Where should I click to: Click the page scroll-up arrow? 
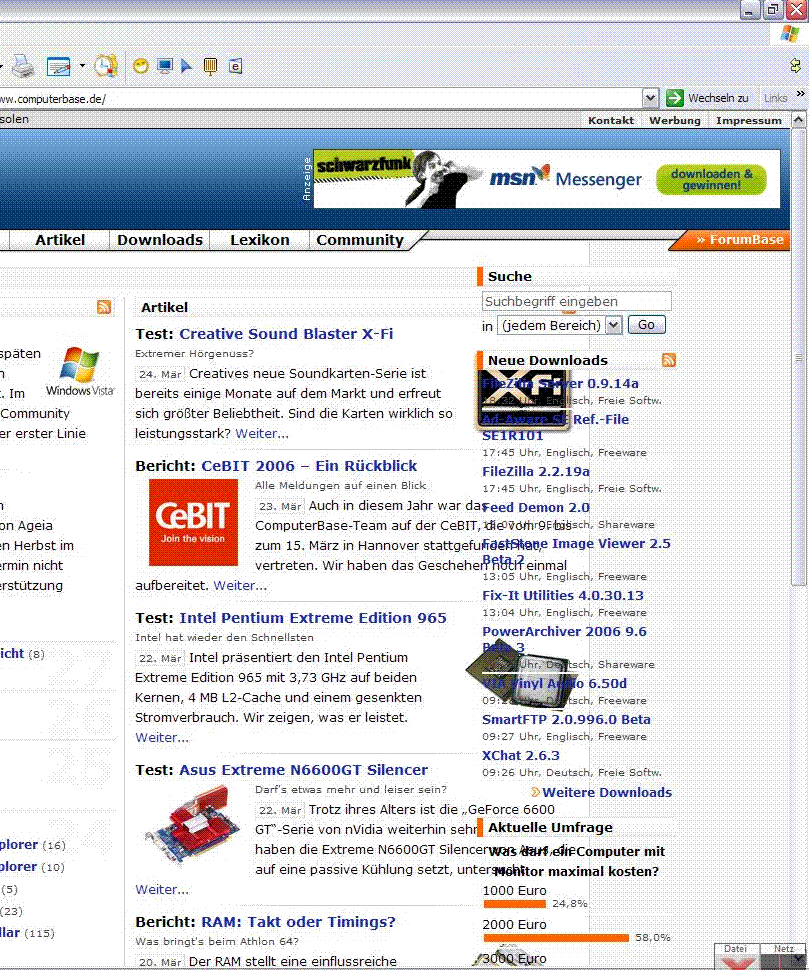pyautogui.click(x=799, y=119)
